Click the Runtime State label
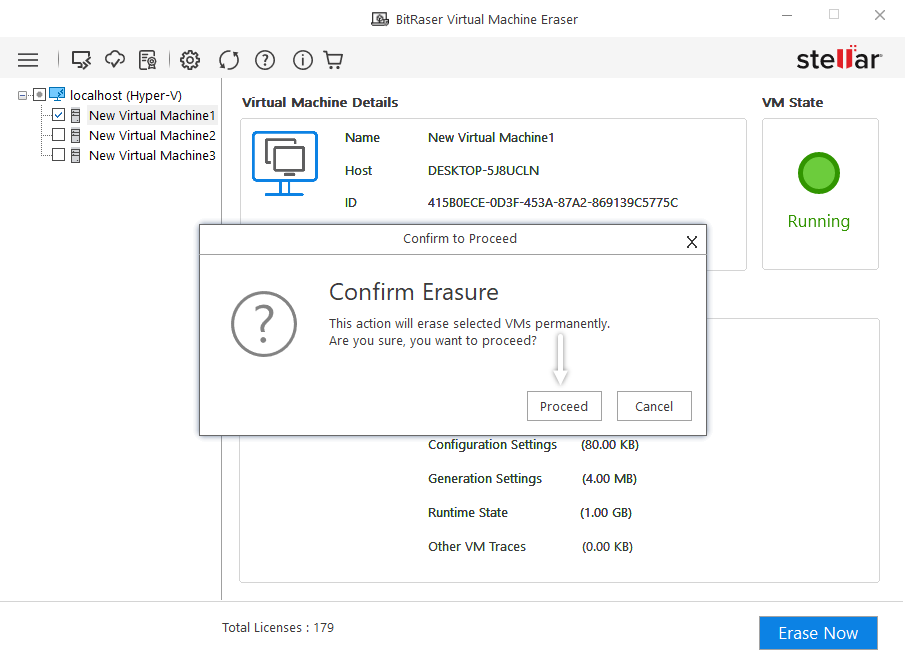This screenshot has height=661, width=906. click(x=467, y=513)
